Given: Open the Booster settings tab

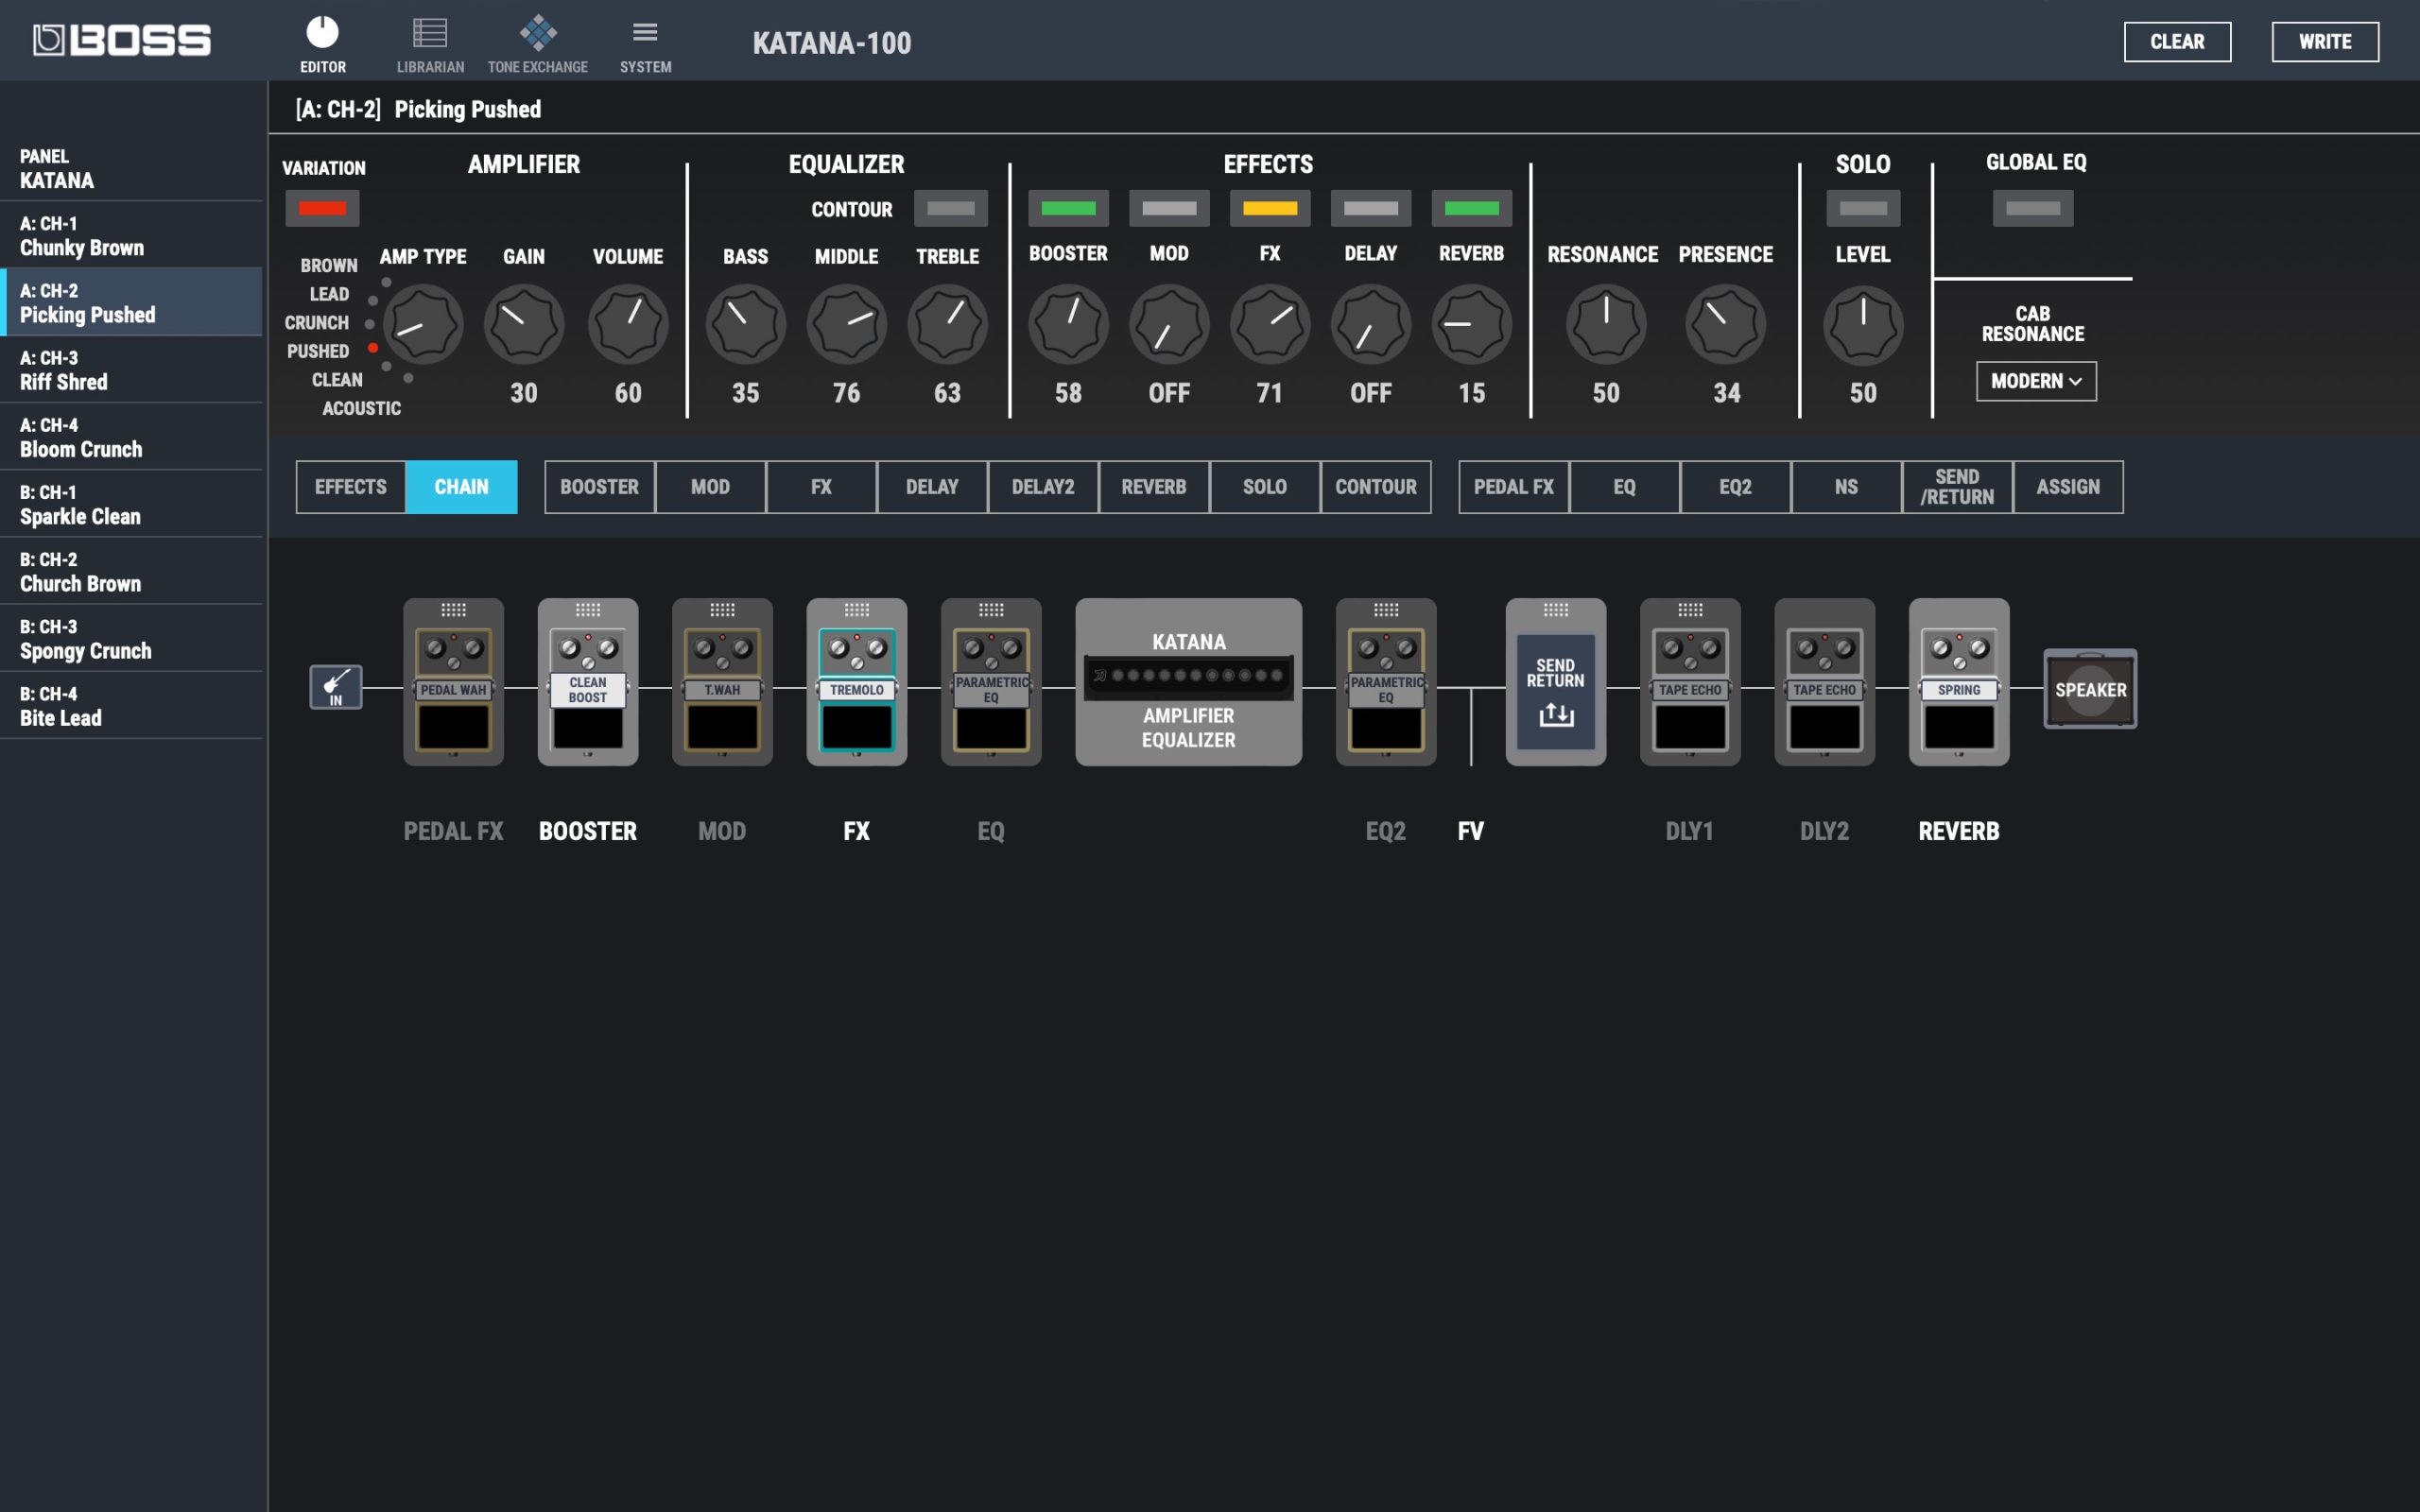Looking at the screenshot, I should (x=600, y=487).
